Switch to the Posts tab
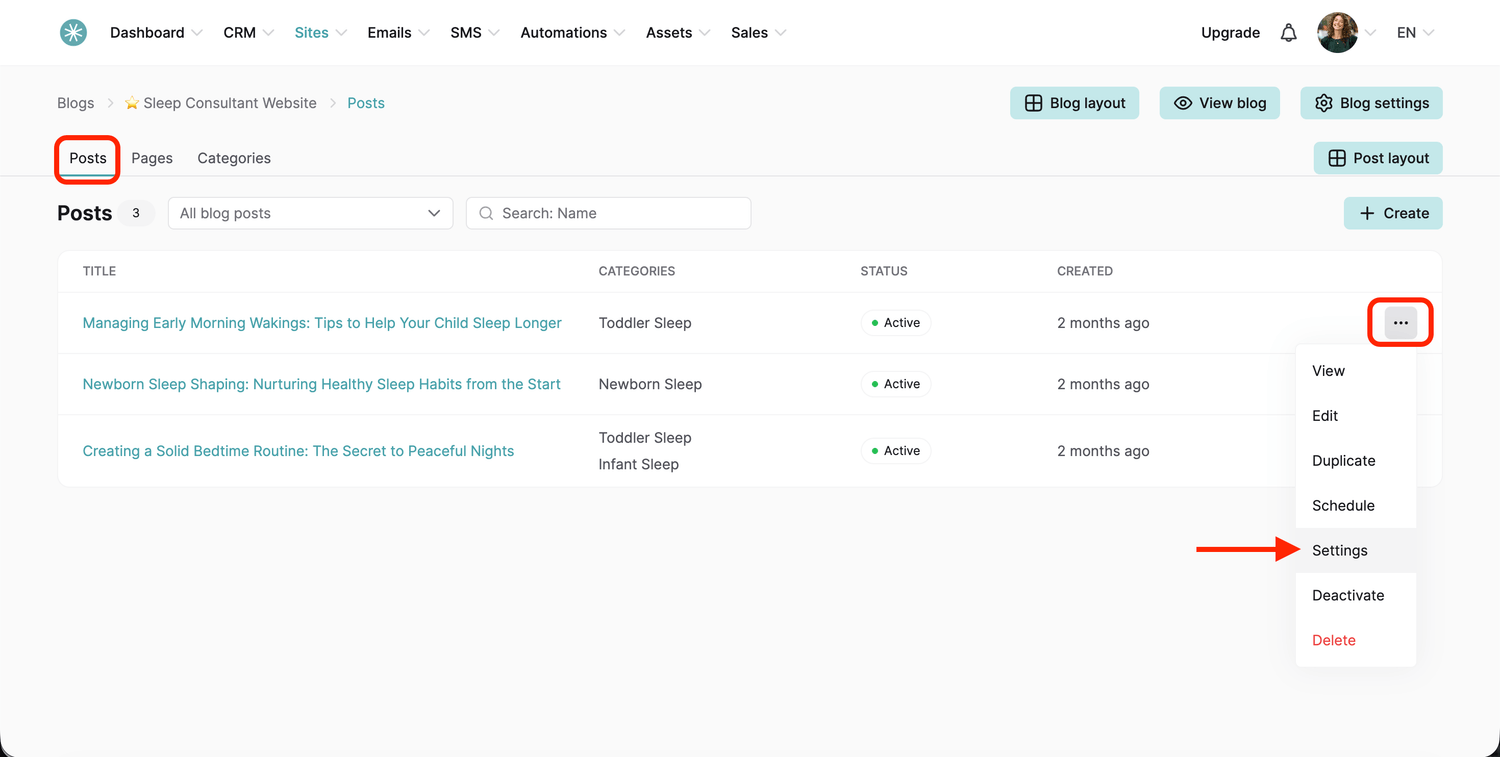The image size is (1500, 757). coord(88,158)
